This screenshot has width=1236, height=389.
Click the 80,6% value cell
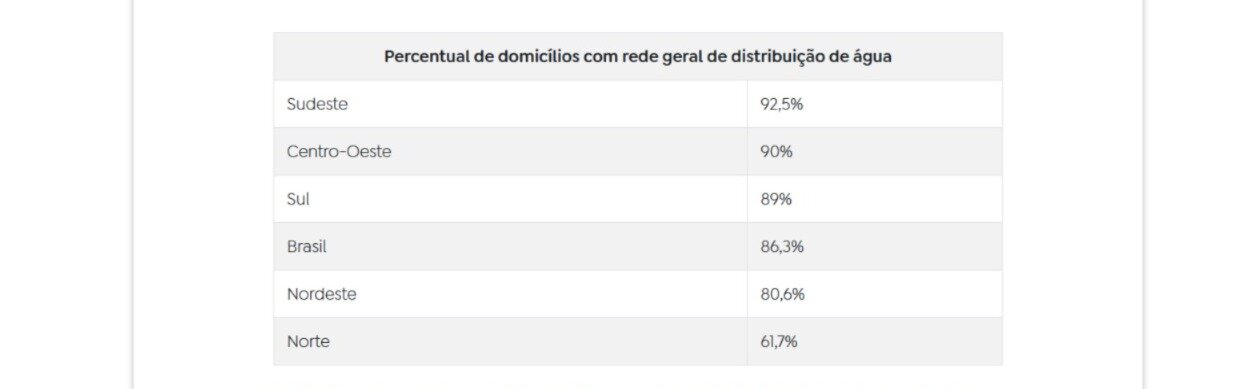tap(875, 294)
